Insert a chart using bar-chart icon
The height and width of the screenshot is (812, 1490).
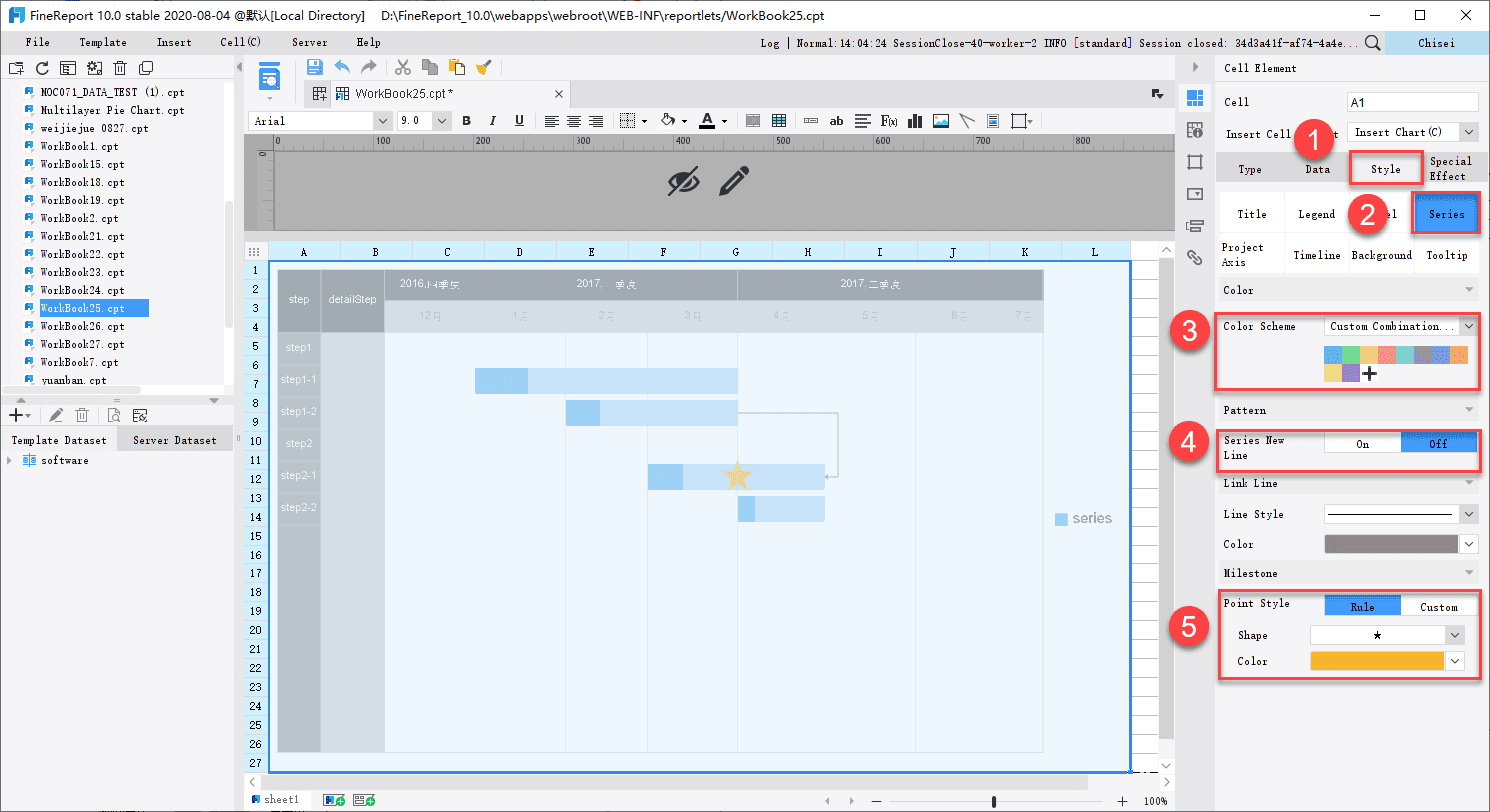tap(914, 121)
